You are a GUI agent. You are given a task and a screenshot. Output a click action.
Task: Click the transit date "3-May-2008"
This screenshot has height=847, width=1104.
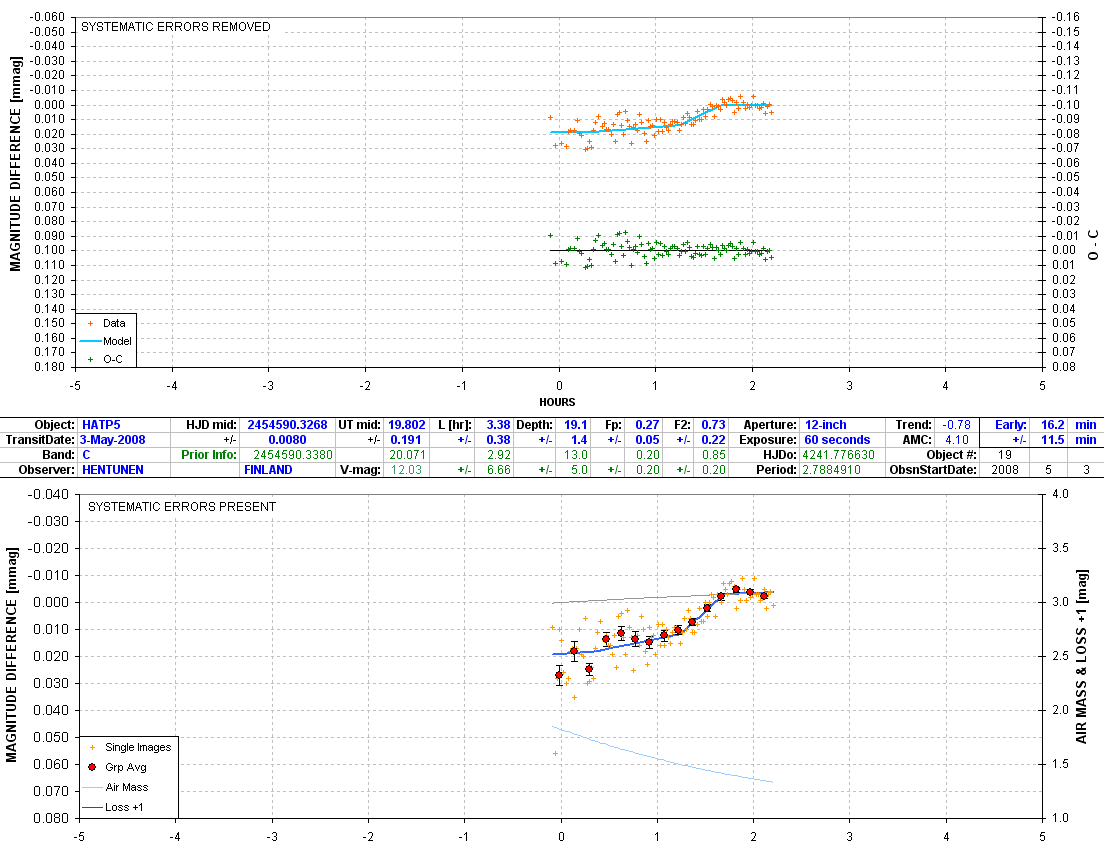coord(113,440)
